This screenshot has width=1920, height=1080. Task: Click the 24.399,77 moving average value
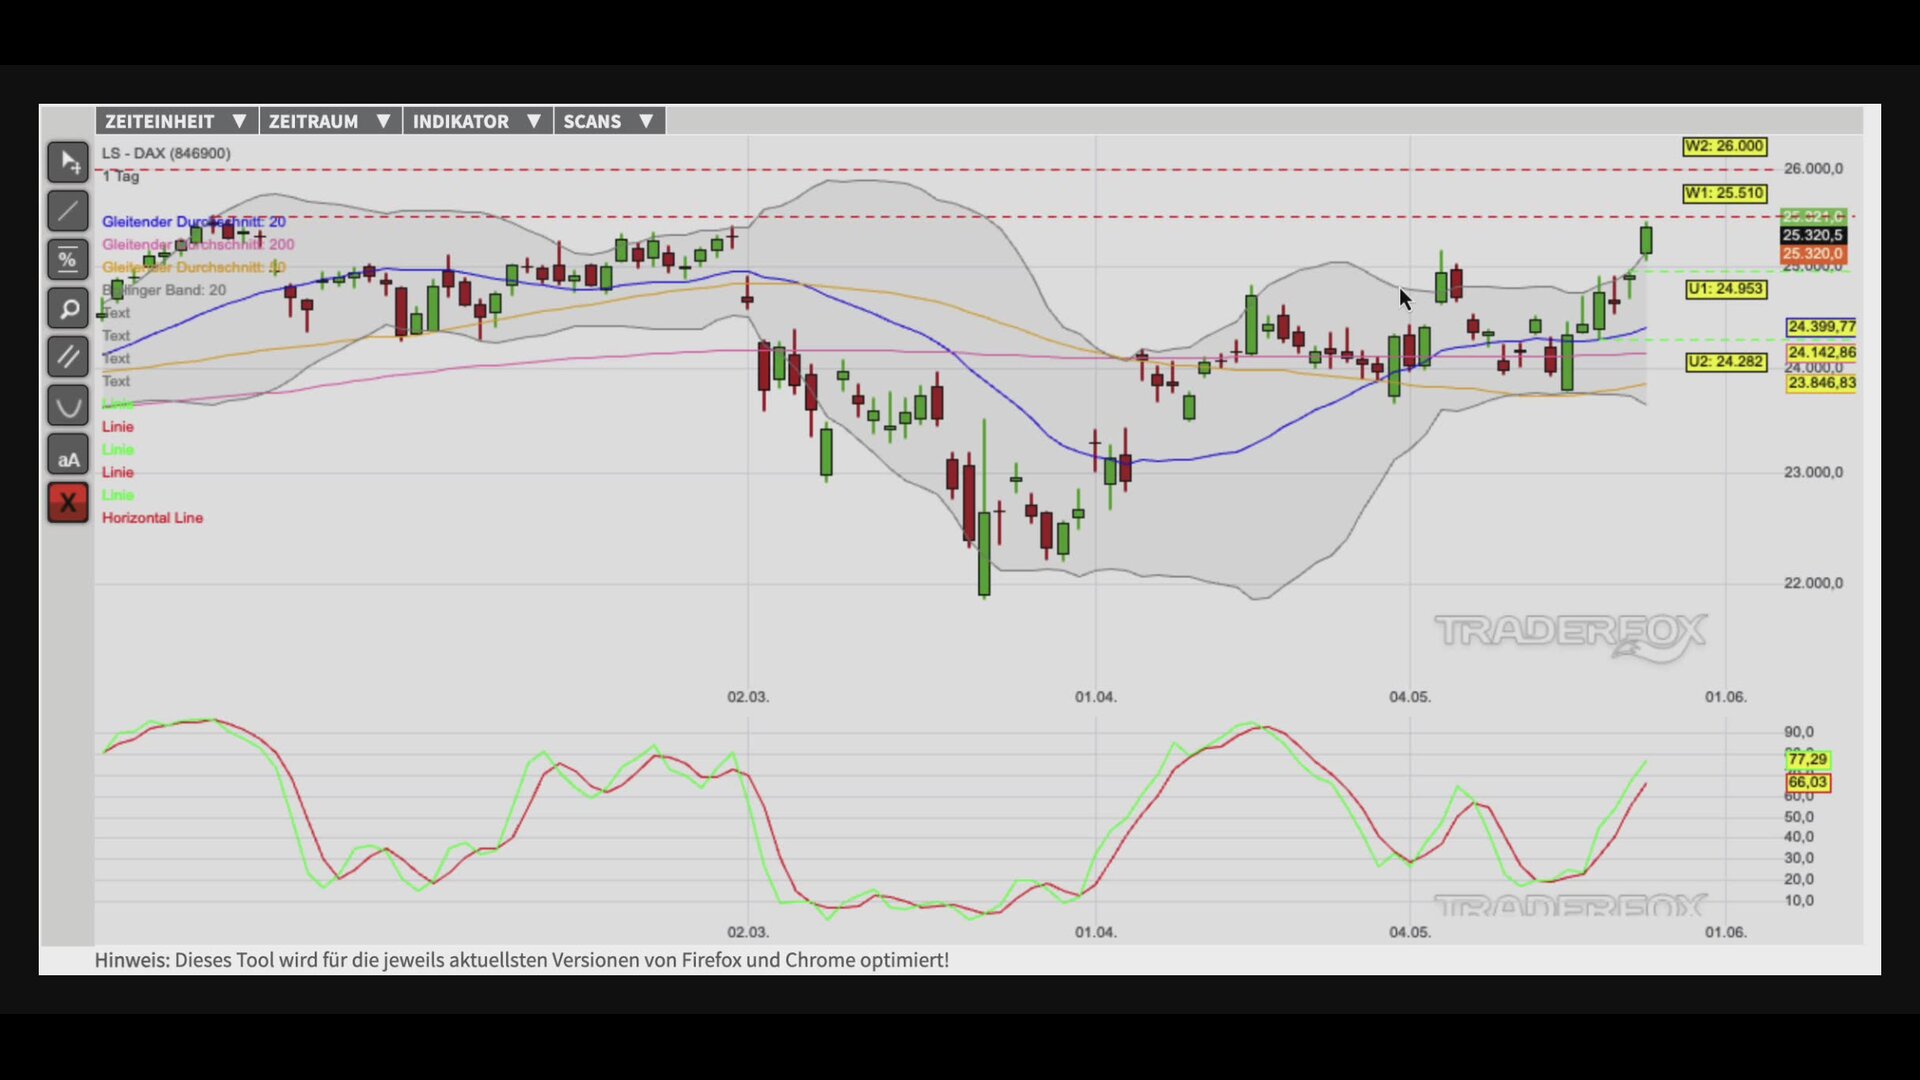[x=1821, y=327]
